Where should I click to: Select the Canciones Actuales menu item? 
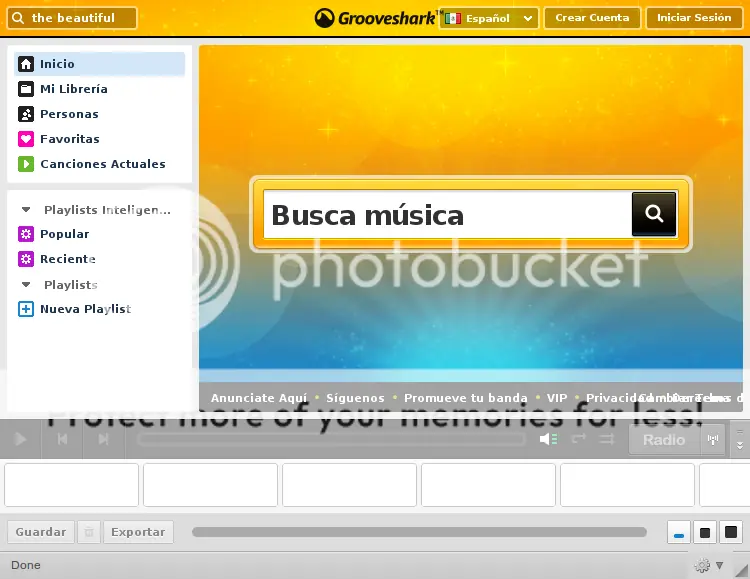pyautogui.click(x=99, y=164)
